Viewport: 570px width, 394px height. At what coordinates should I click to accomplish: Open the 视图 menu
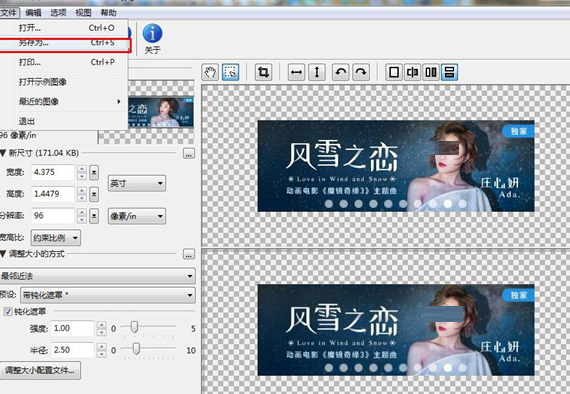click(83, 13)
